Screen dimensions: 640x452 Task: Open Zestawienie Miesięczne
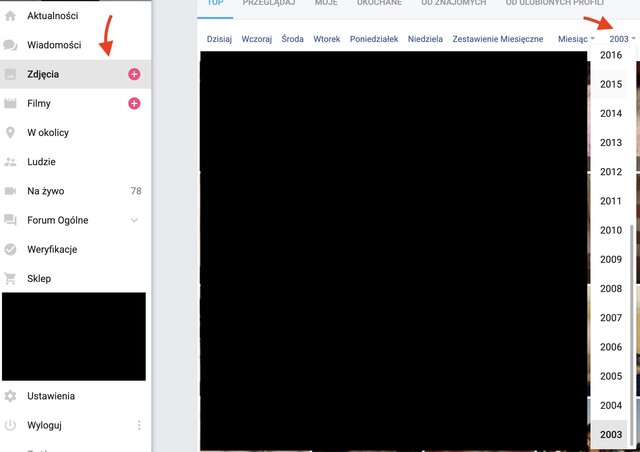(498, 39)
